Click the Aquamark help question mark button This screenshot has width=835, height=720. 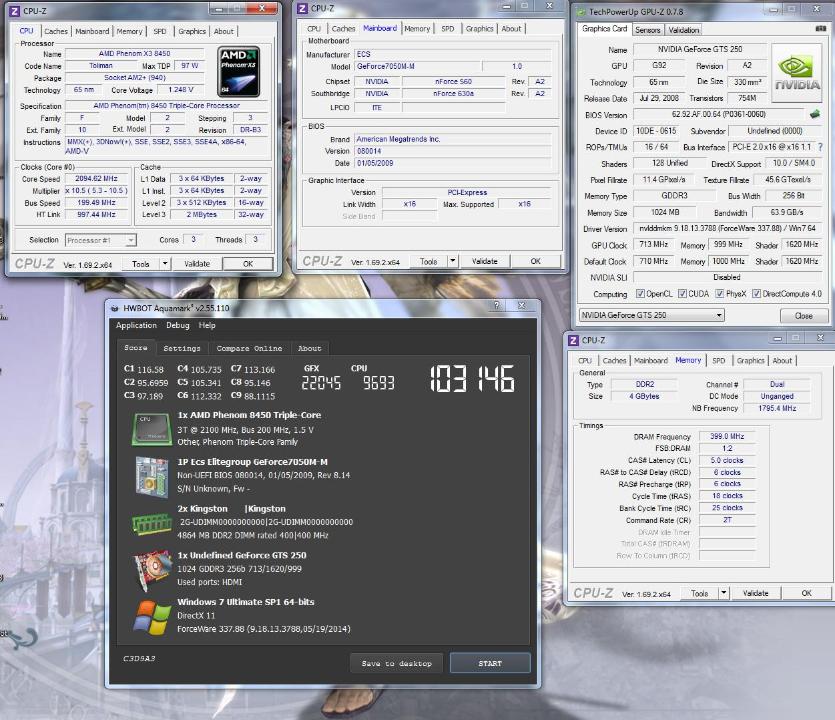pos(496,305)
